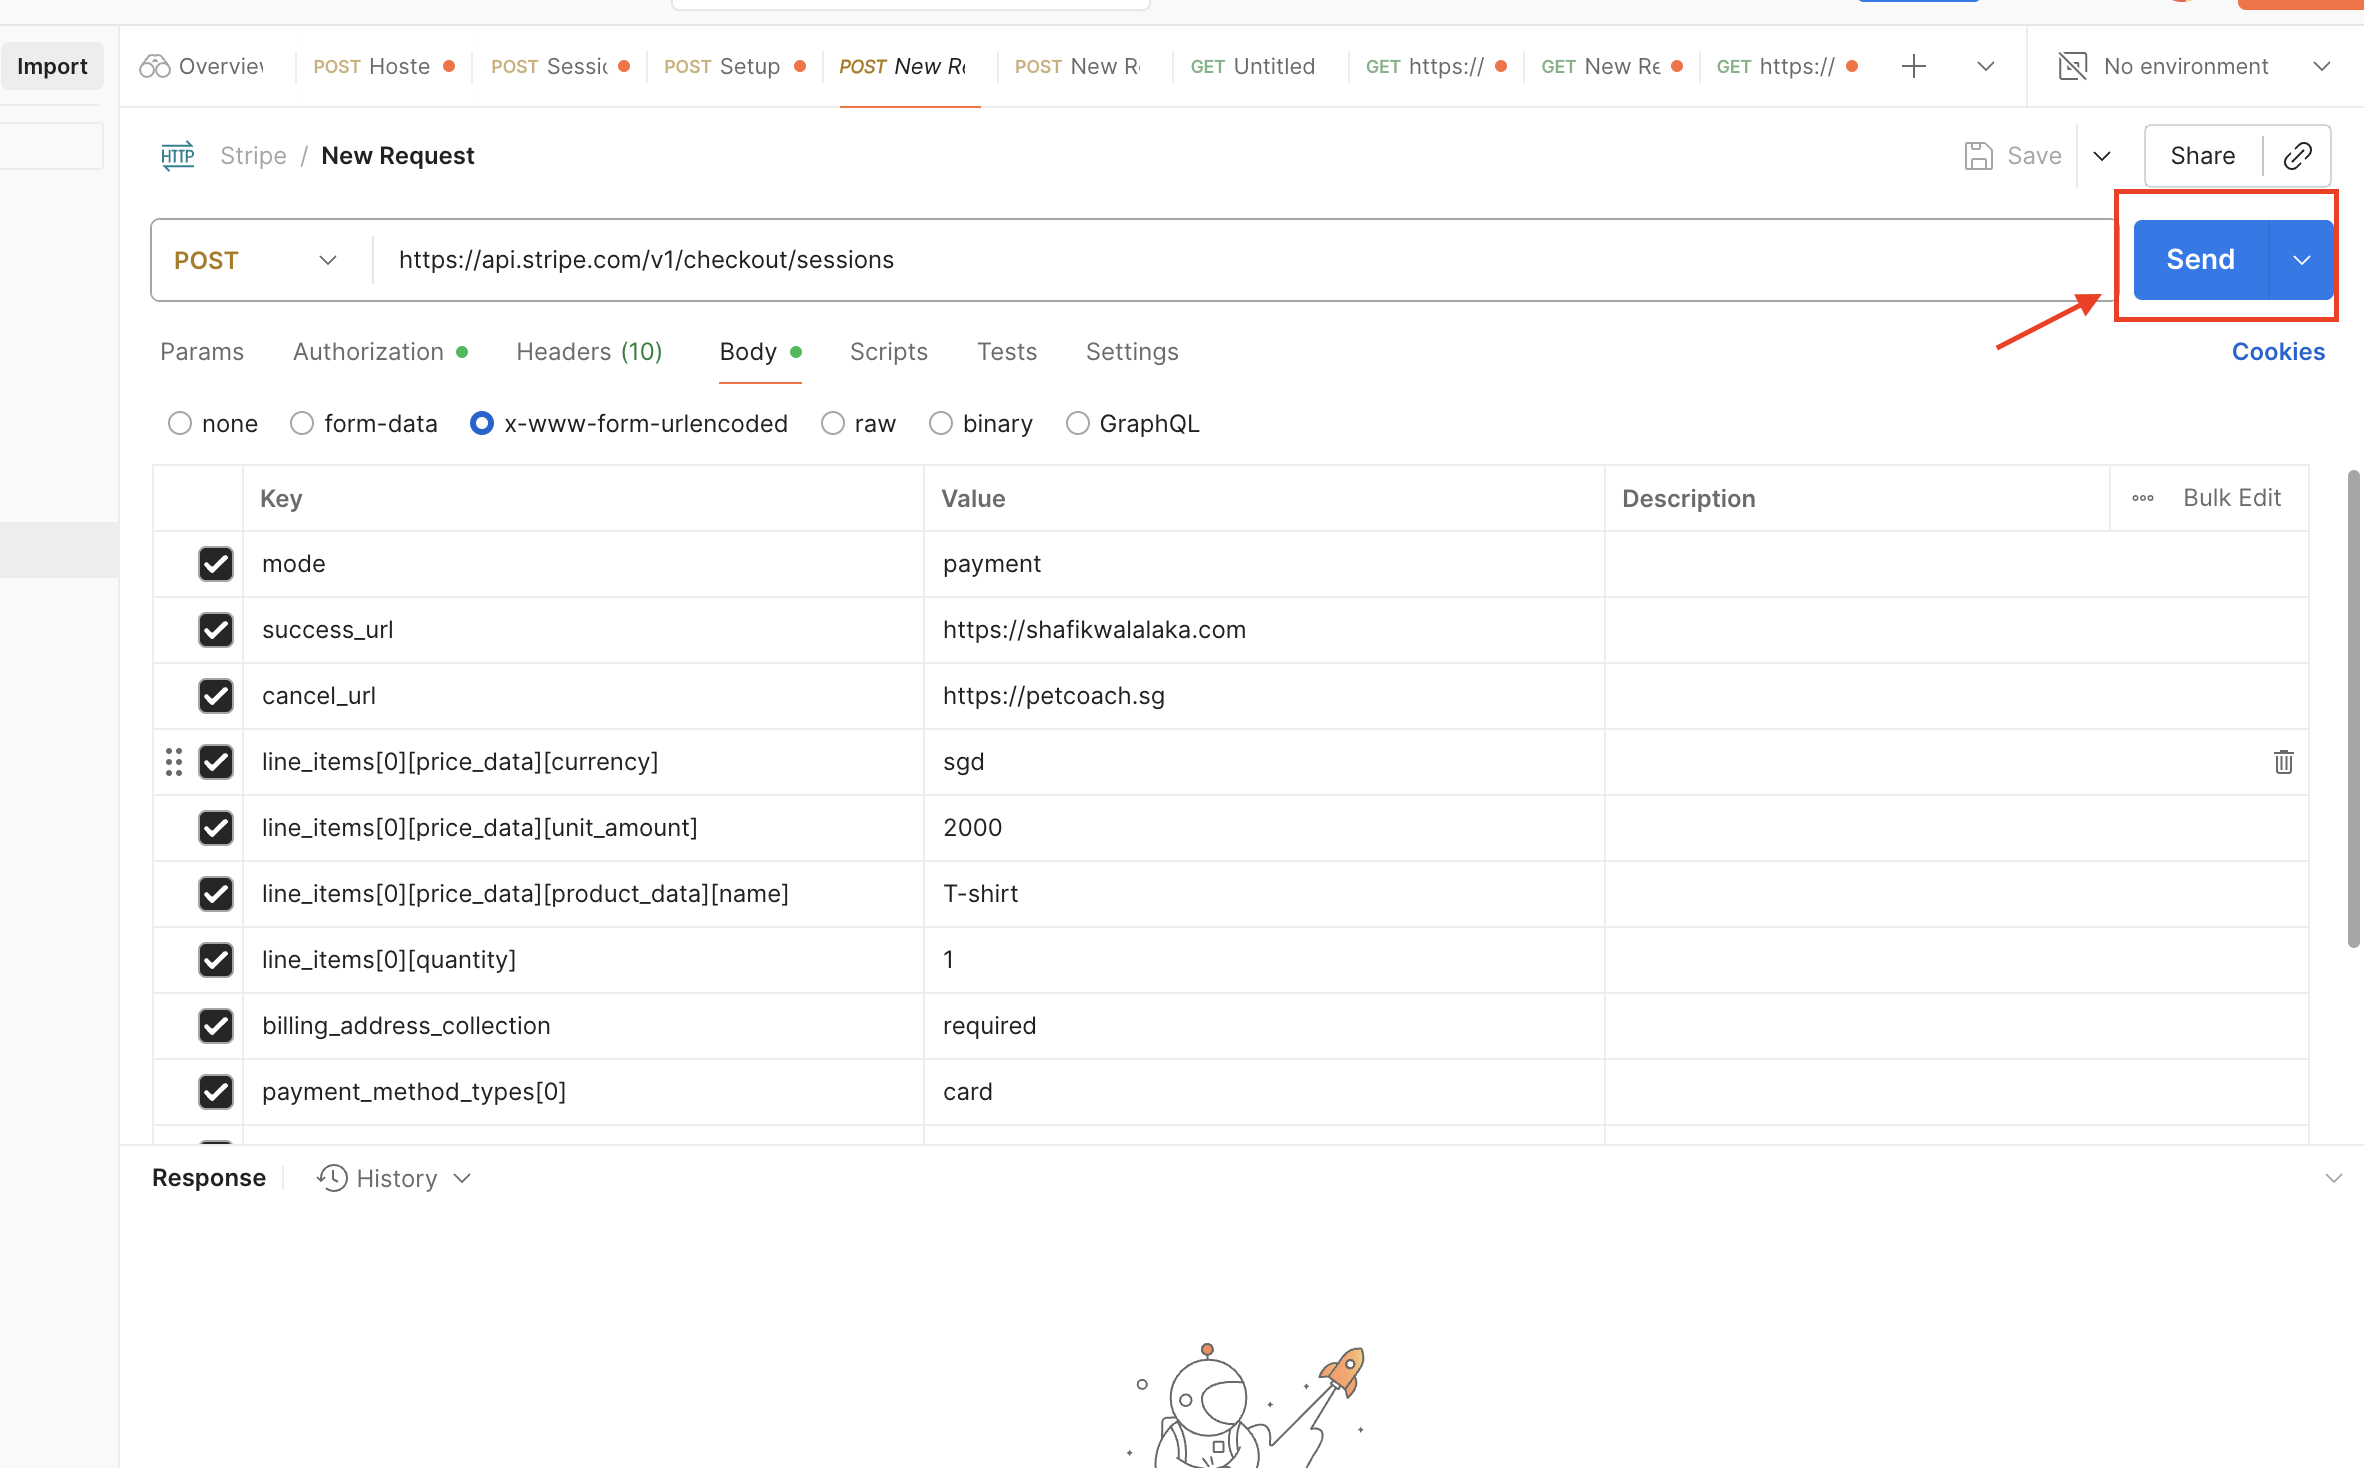Open the Headers (10) tab

[589, 352]
